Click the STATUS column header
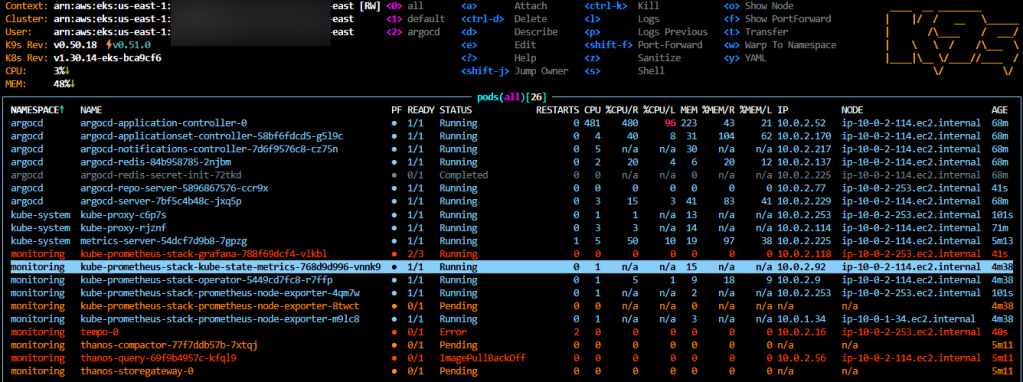Screen dimensions: 1023x382 tap(455, 110)
